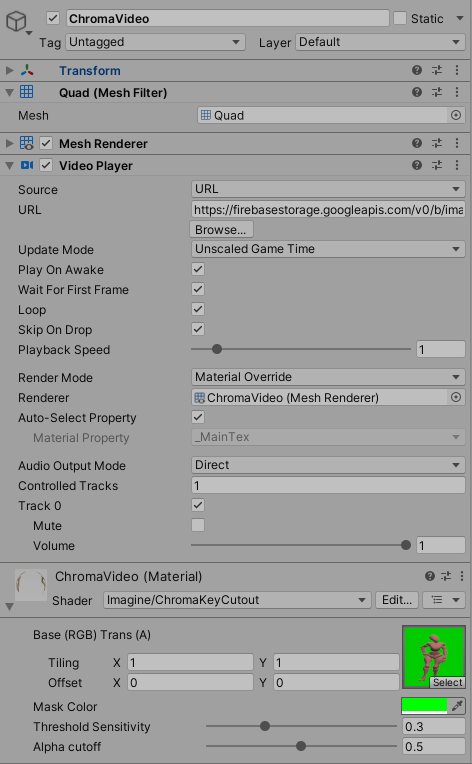Screen dimensions: 472x764
Task: Click the Transform axes icon
Action: pyautogui.click(x=27, y=70)
